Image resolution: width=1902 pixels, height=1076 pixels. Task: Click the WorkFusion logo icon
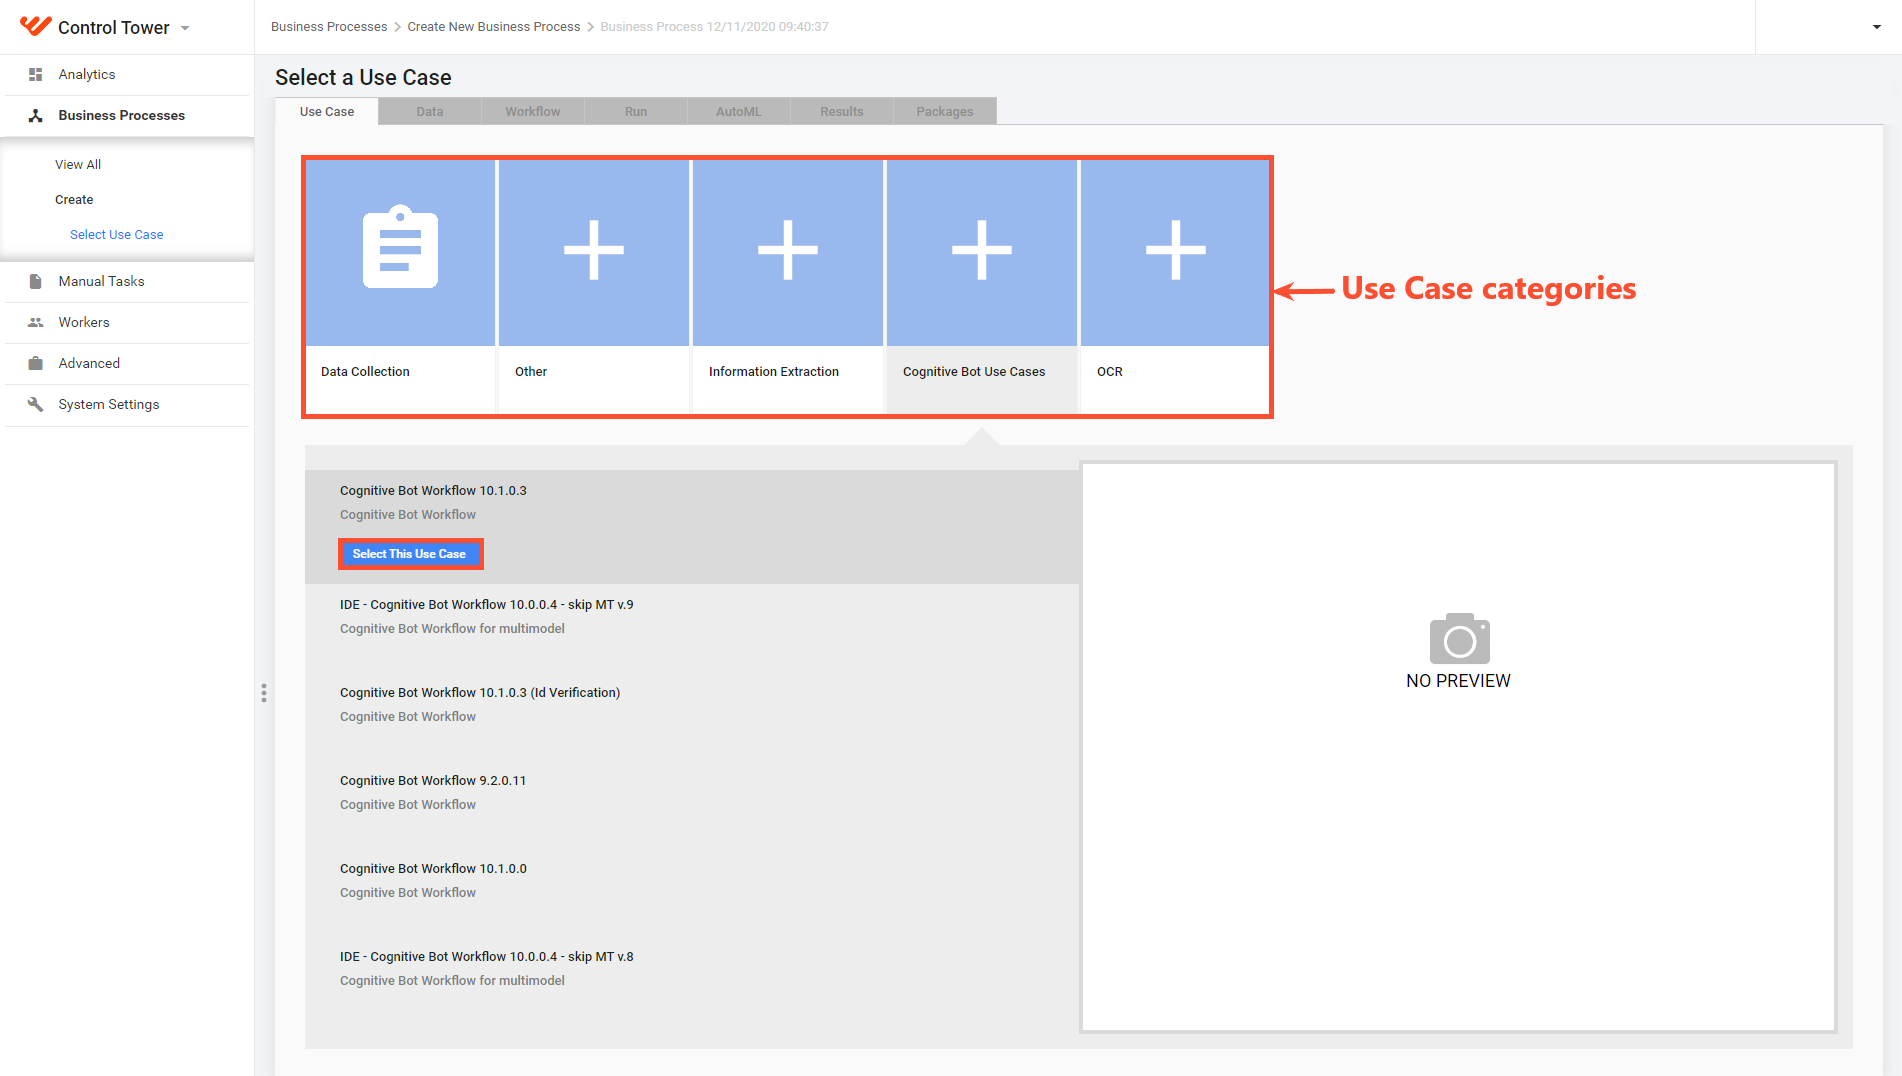[x=36, y=26]
